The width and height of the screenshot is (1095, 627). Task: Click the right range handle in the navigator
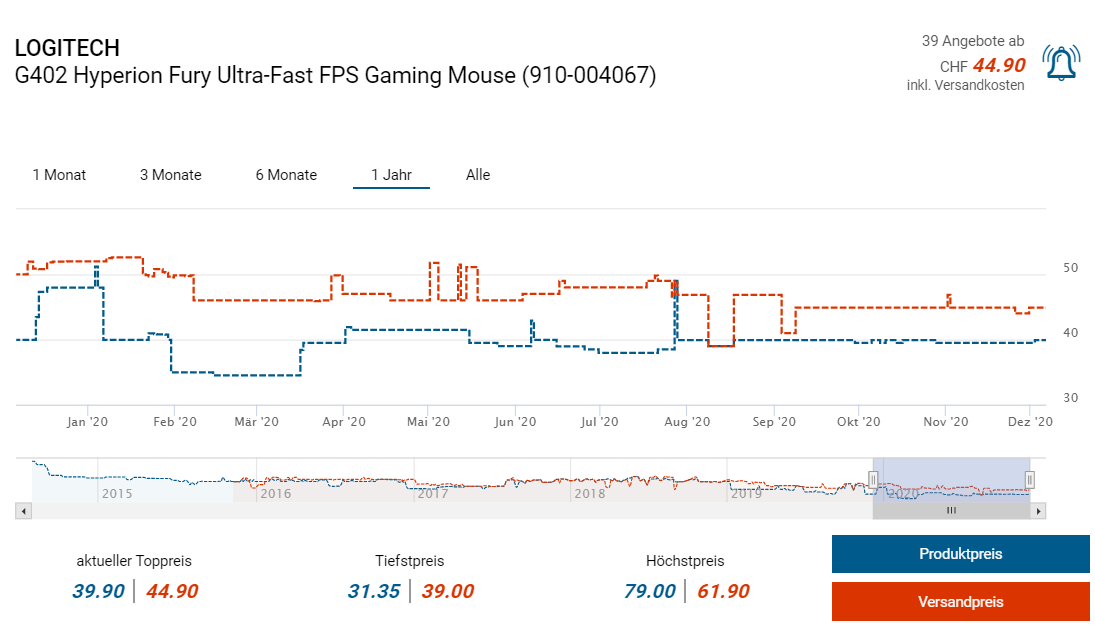pos(1030,480)
